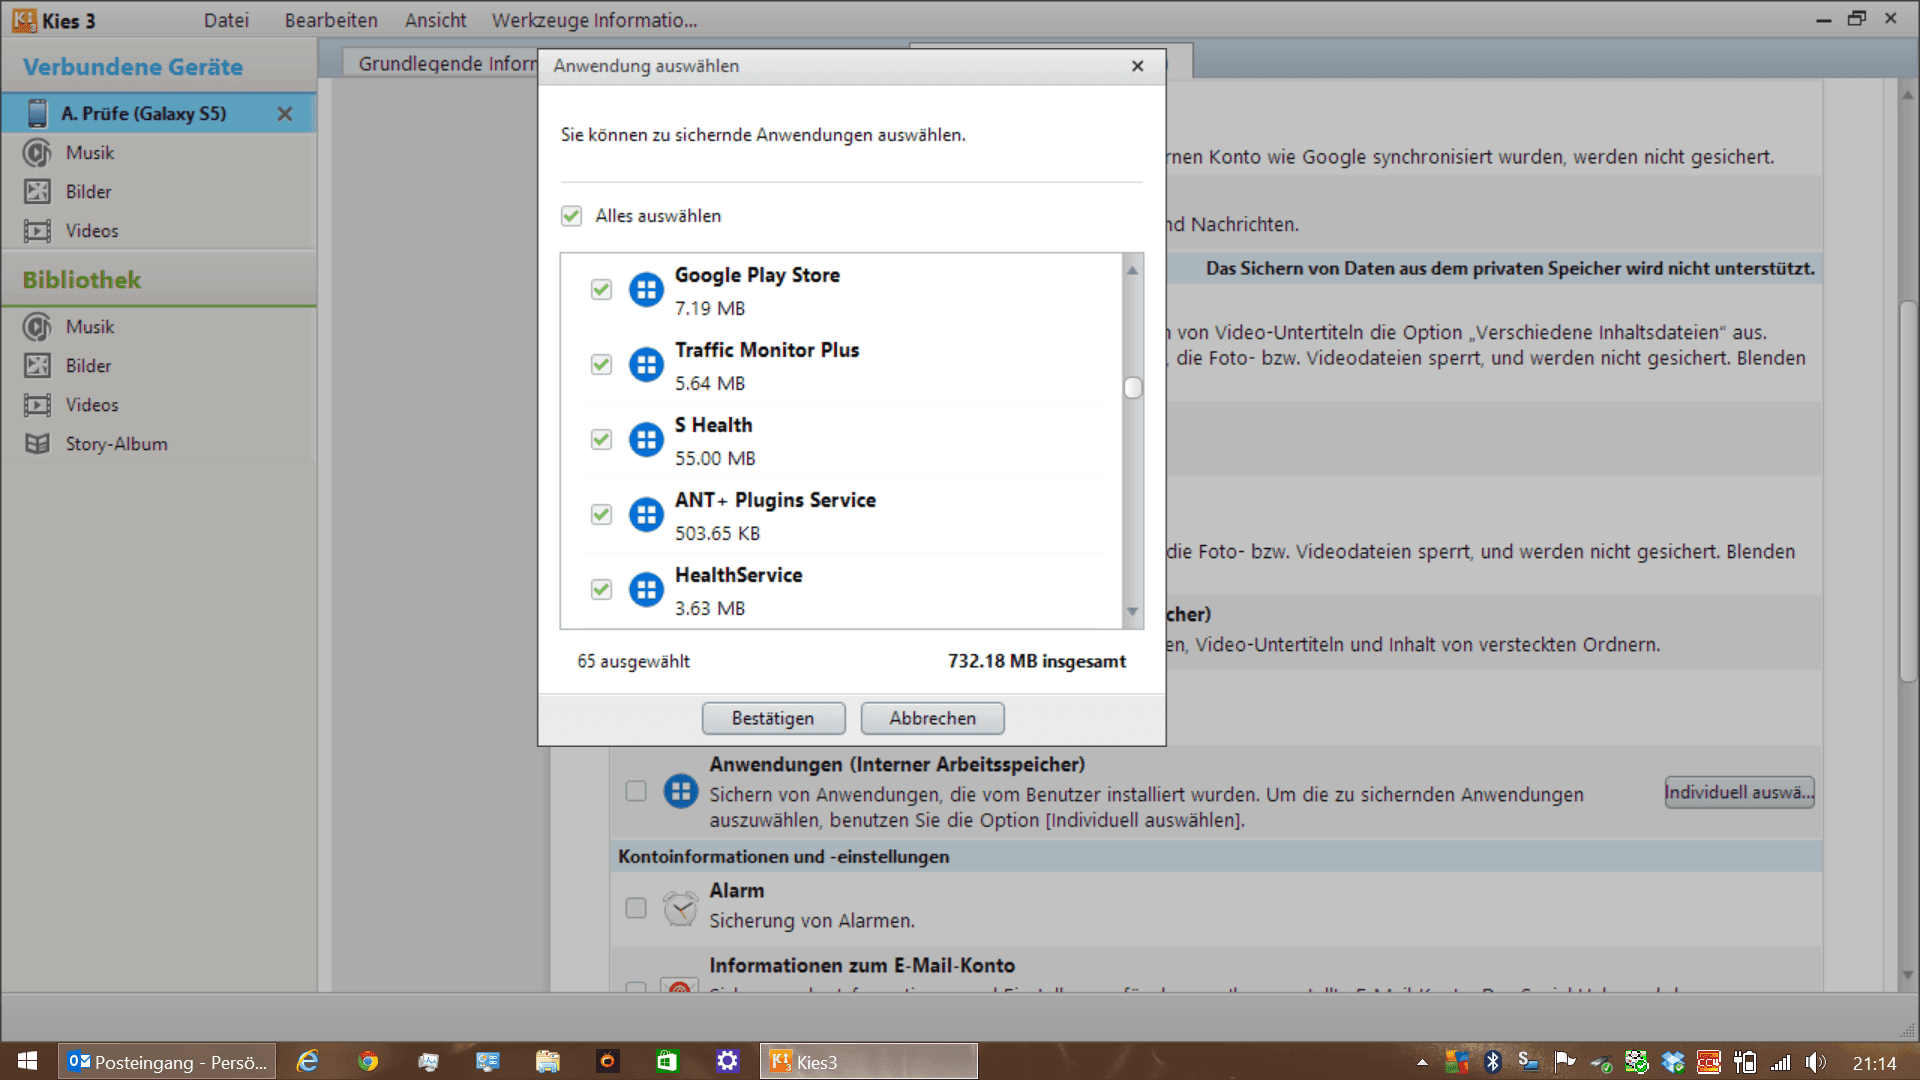
Task: Toggle the Alles auswählen checkbox
Action: (x=571, y=216)
